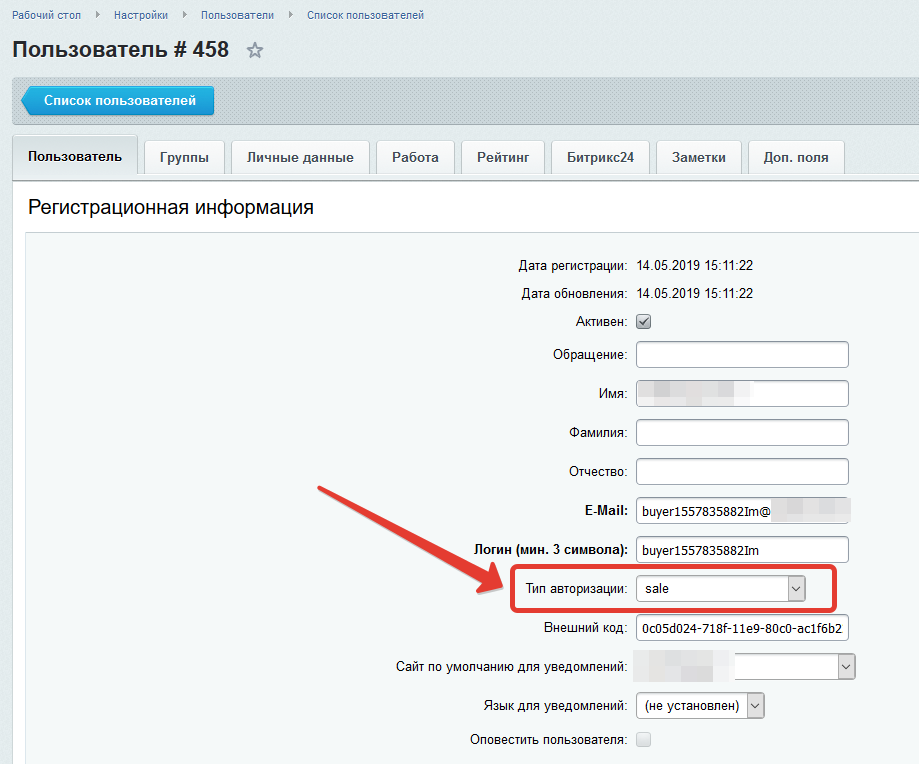Switch to the Работа tab
This screenshot has height=764, width=919.
click(x=415, y=157)
